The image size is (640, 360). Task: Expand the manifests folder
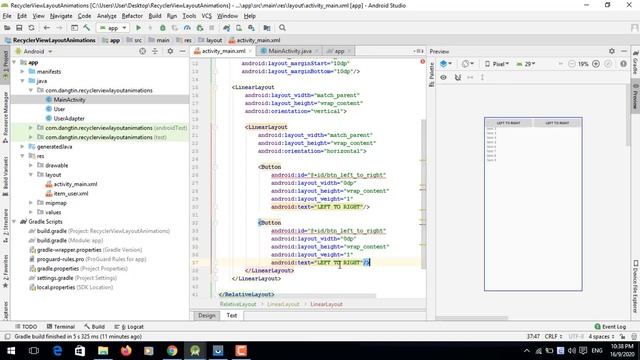[22, 71]
